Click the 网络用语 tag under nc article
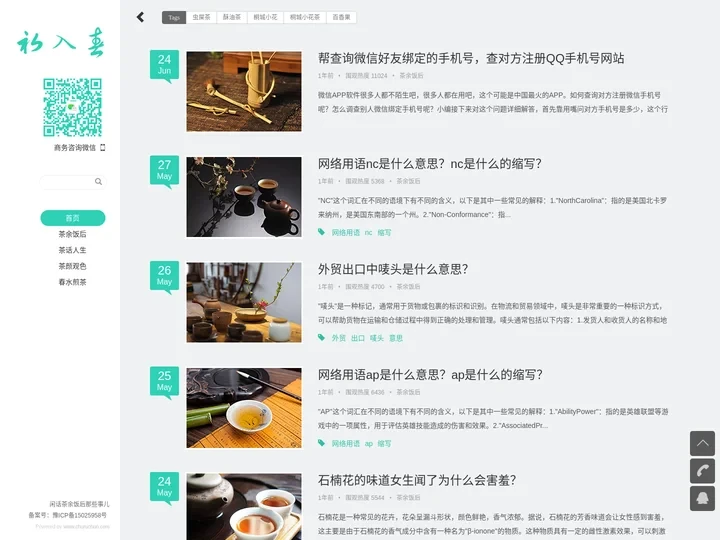Viewport: 720px width, 540px height. (x=346, y=232)
